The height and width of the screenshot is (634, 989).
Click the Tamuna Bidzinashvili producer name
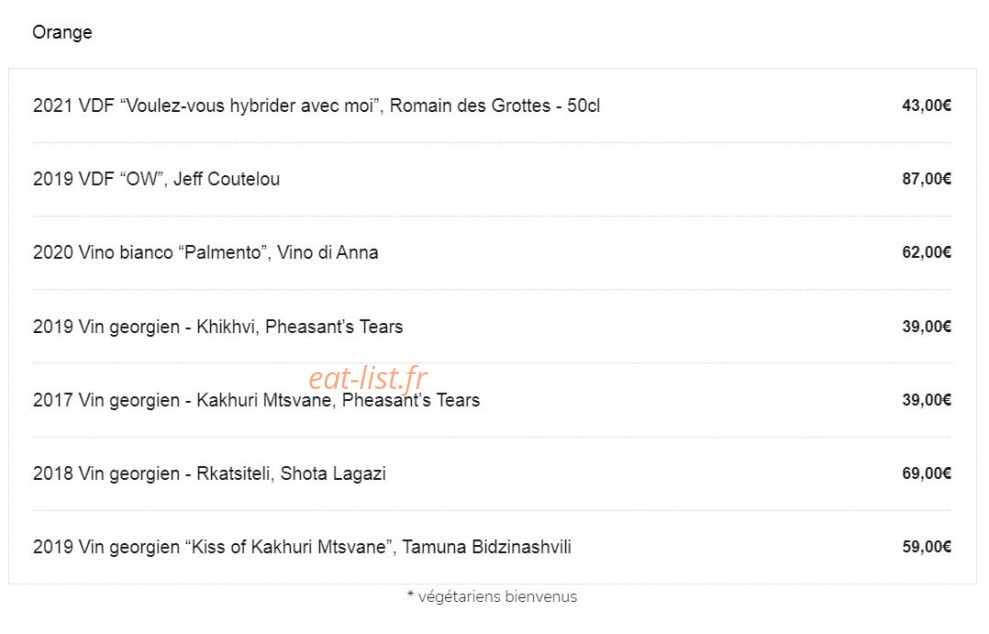(486, 547)
